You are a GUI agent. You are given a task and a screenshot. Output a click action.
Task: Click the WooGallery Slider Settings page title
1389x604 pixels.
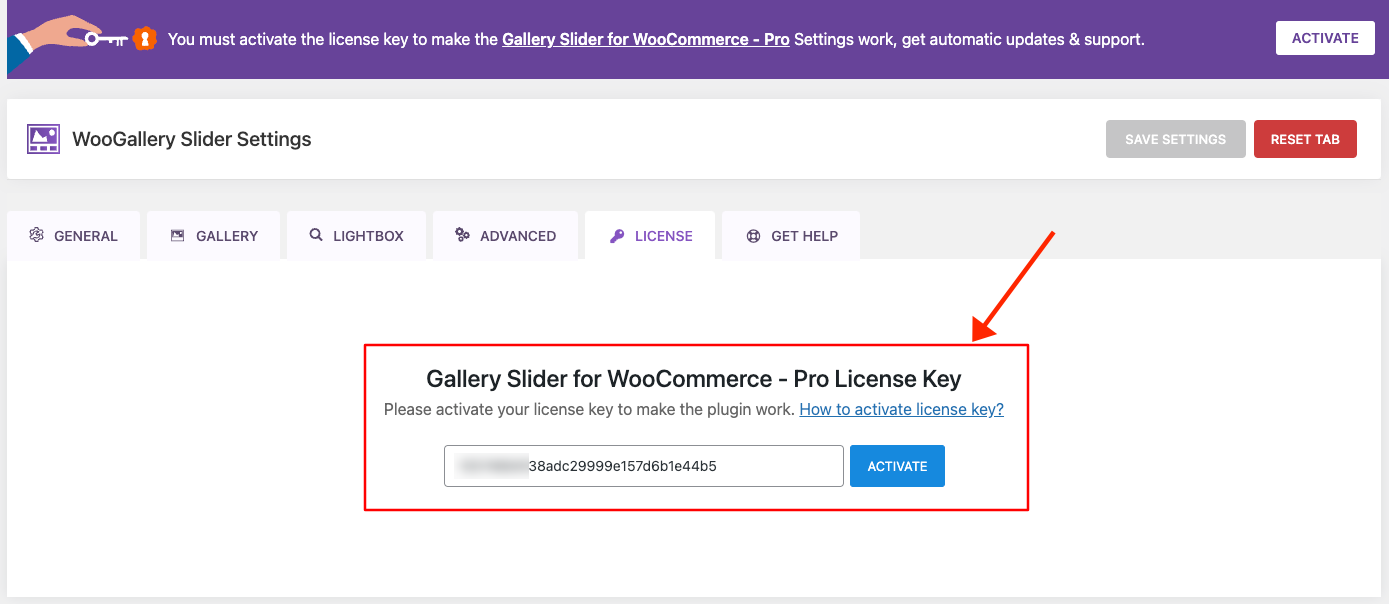[192, 139]
